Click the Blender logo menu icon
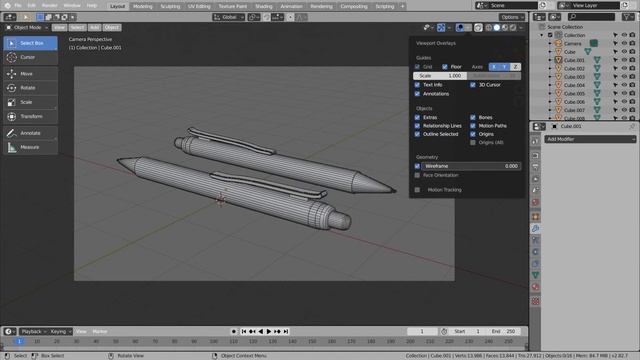The width and height of the screenshot is (640, 360). [7, 6]
